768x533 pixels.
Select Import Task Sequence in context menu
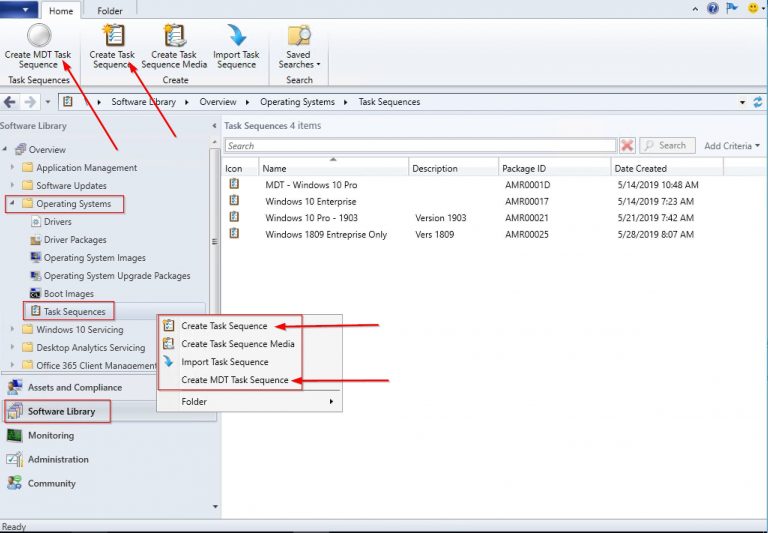point(224,362)
